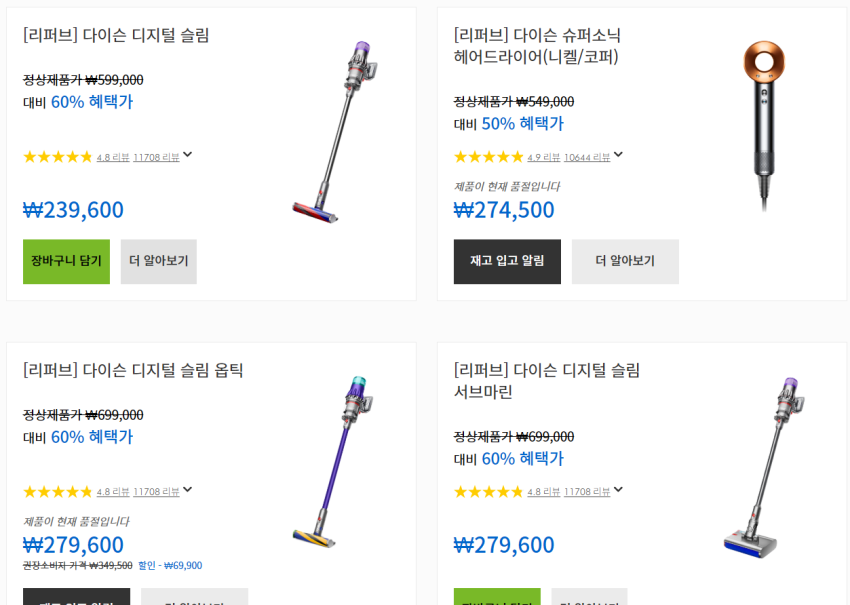Click the 4.9 리뷰 rating link
Screen dimensions: 850x605
543,157
